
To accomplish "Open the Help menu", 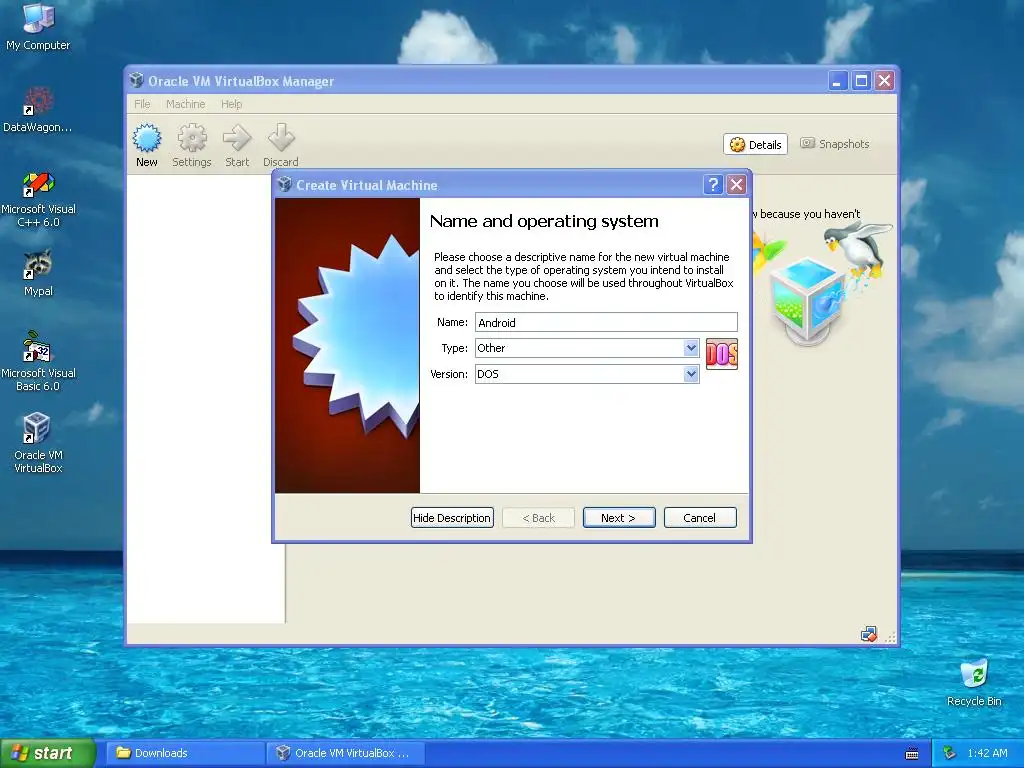I will click(x=231, y=104).
